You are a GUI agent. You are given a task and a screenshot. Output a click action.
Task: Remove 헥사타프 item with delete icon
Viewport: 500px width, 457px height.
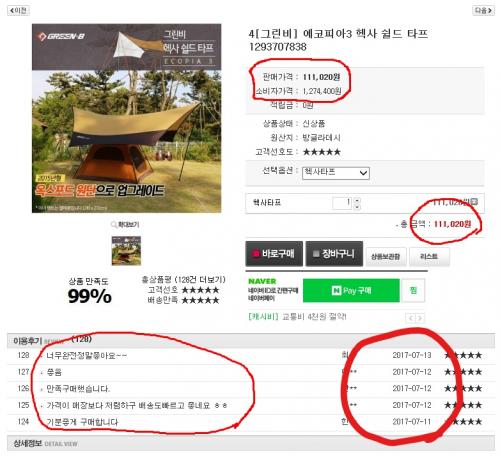point(475,202)
